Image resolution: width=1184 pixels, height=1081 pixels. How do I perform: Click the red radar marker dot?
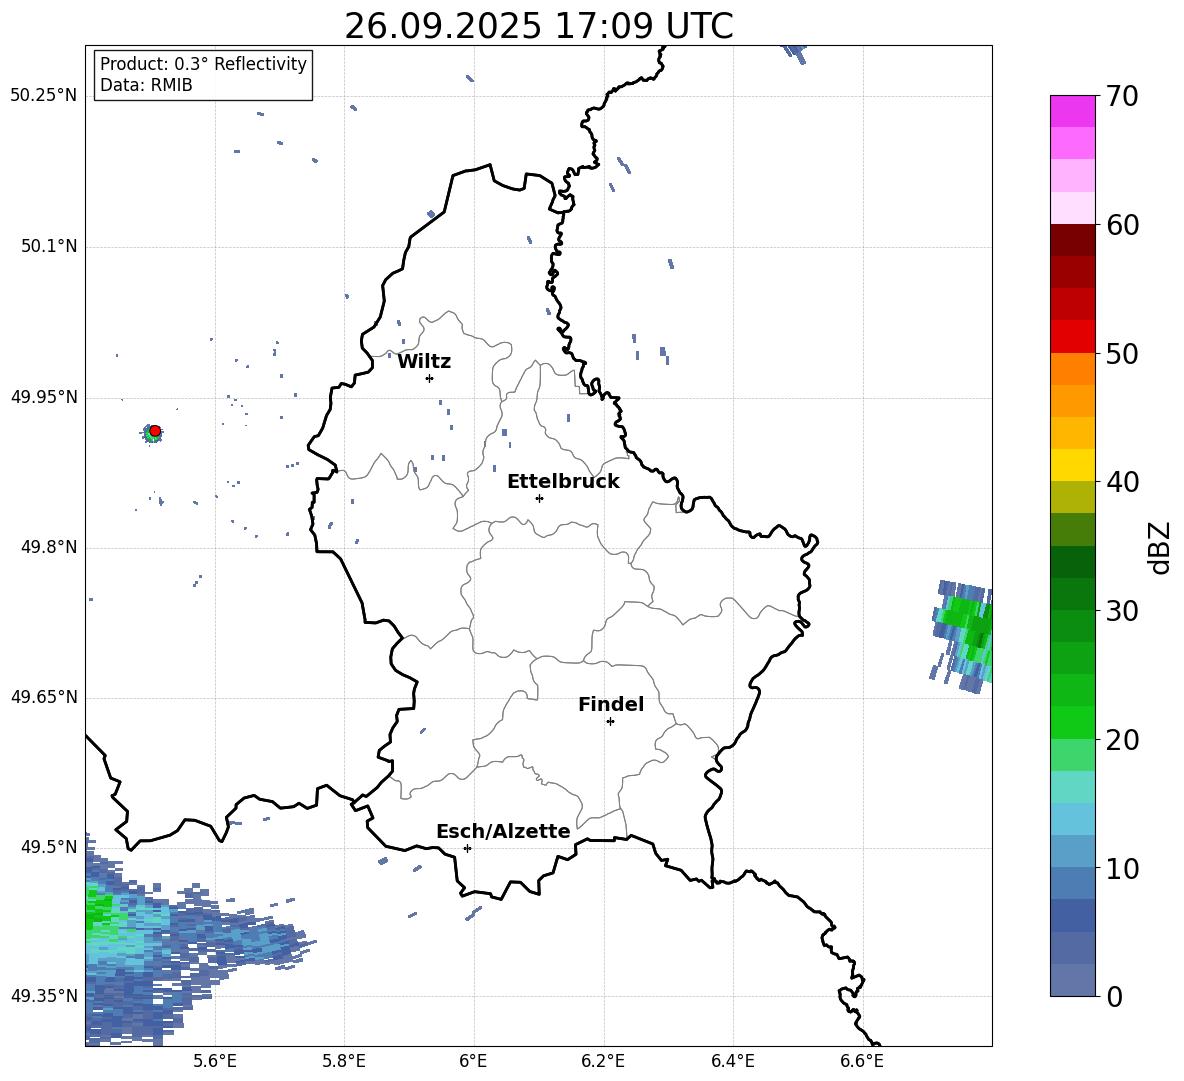click(155, 431)
